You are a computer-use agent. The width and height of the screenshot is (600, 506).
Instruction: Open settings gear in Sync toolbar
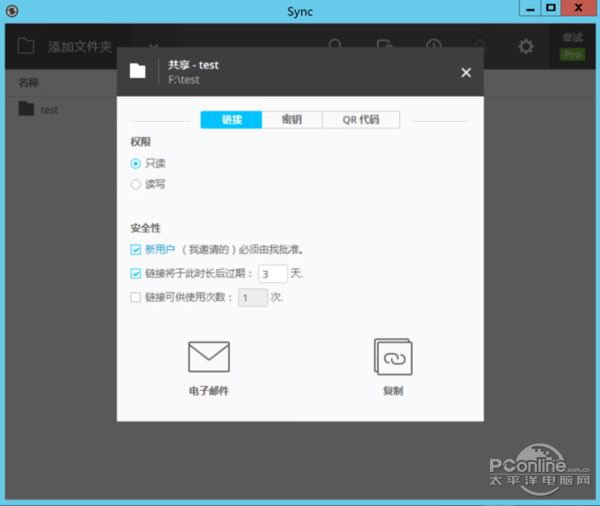526,47
